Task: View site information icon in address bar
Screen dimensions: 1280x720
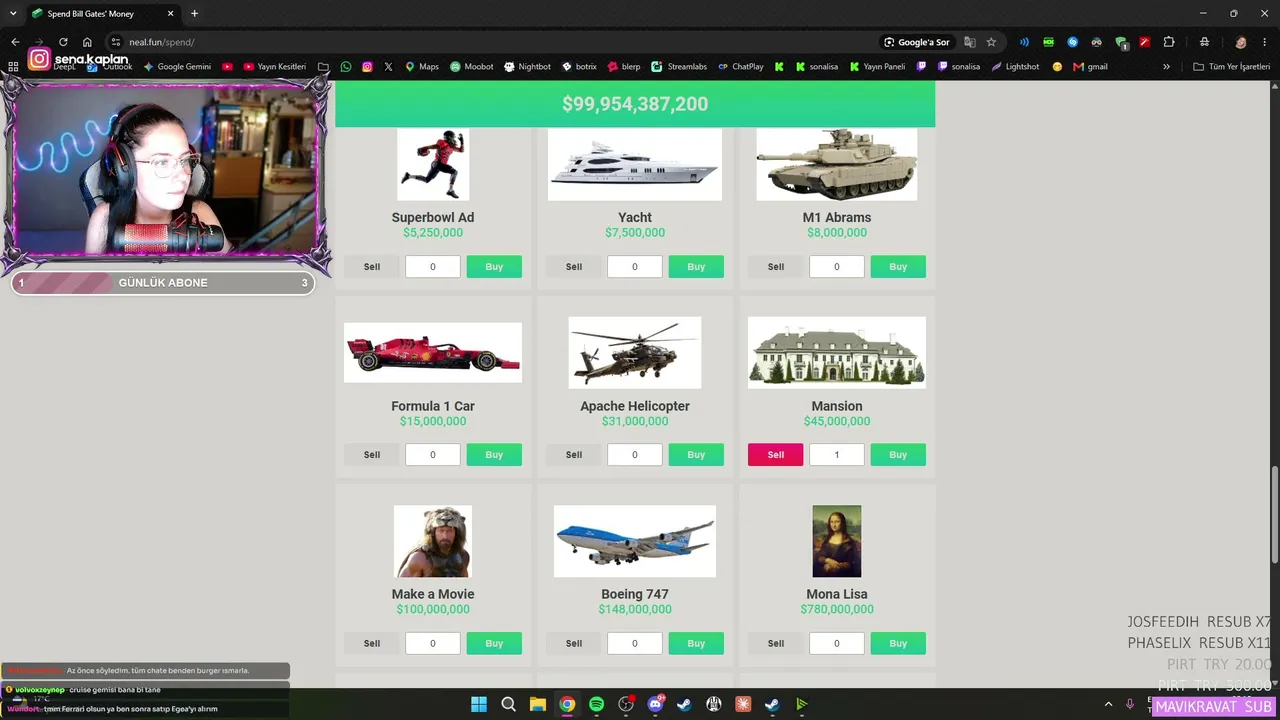Action: [x=116, y=42]
